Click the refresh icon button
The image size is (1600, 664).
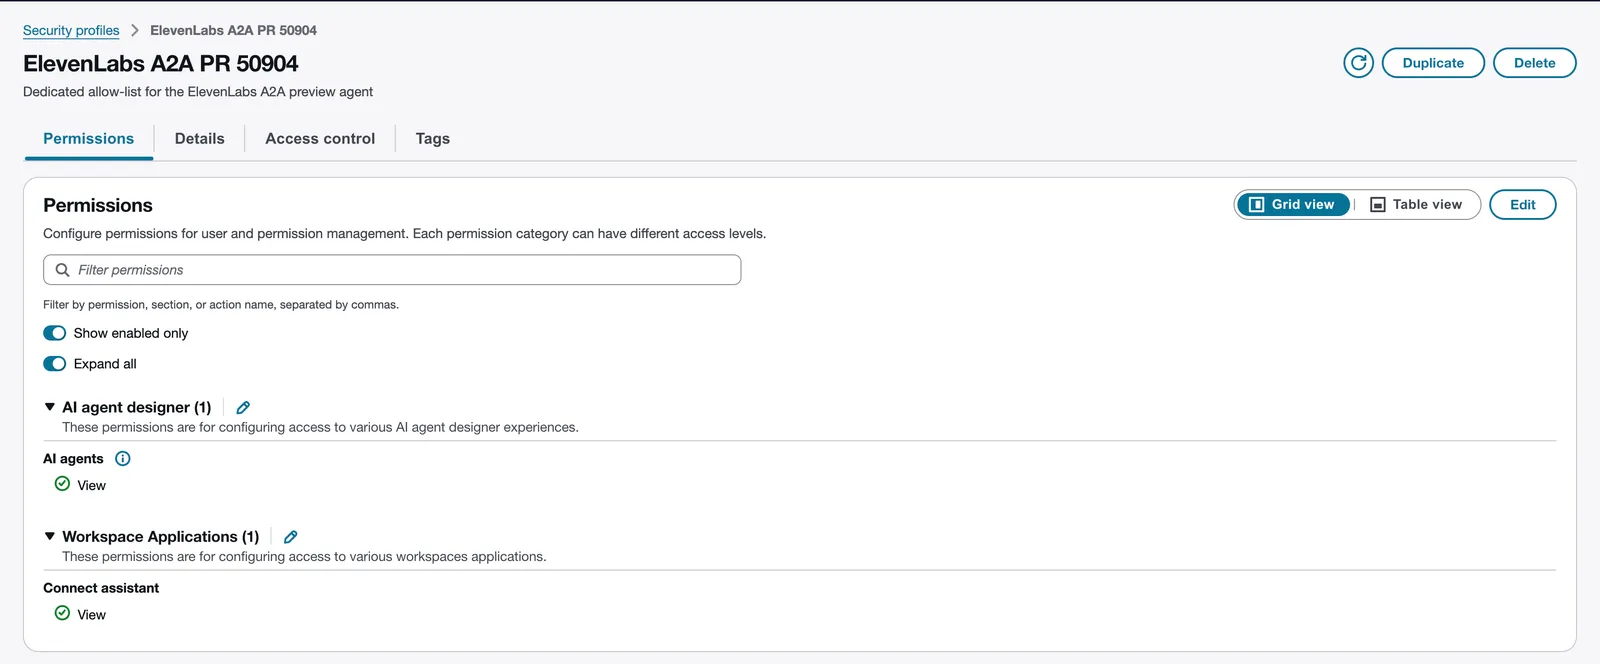click(1358, 63)
